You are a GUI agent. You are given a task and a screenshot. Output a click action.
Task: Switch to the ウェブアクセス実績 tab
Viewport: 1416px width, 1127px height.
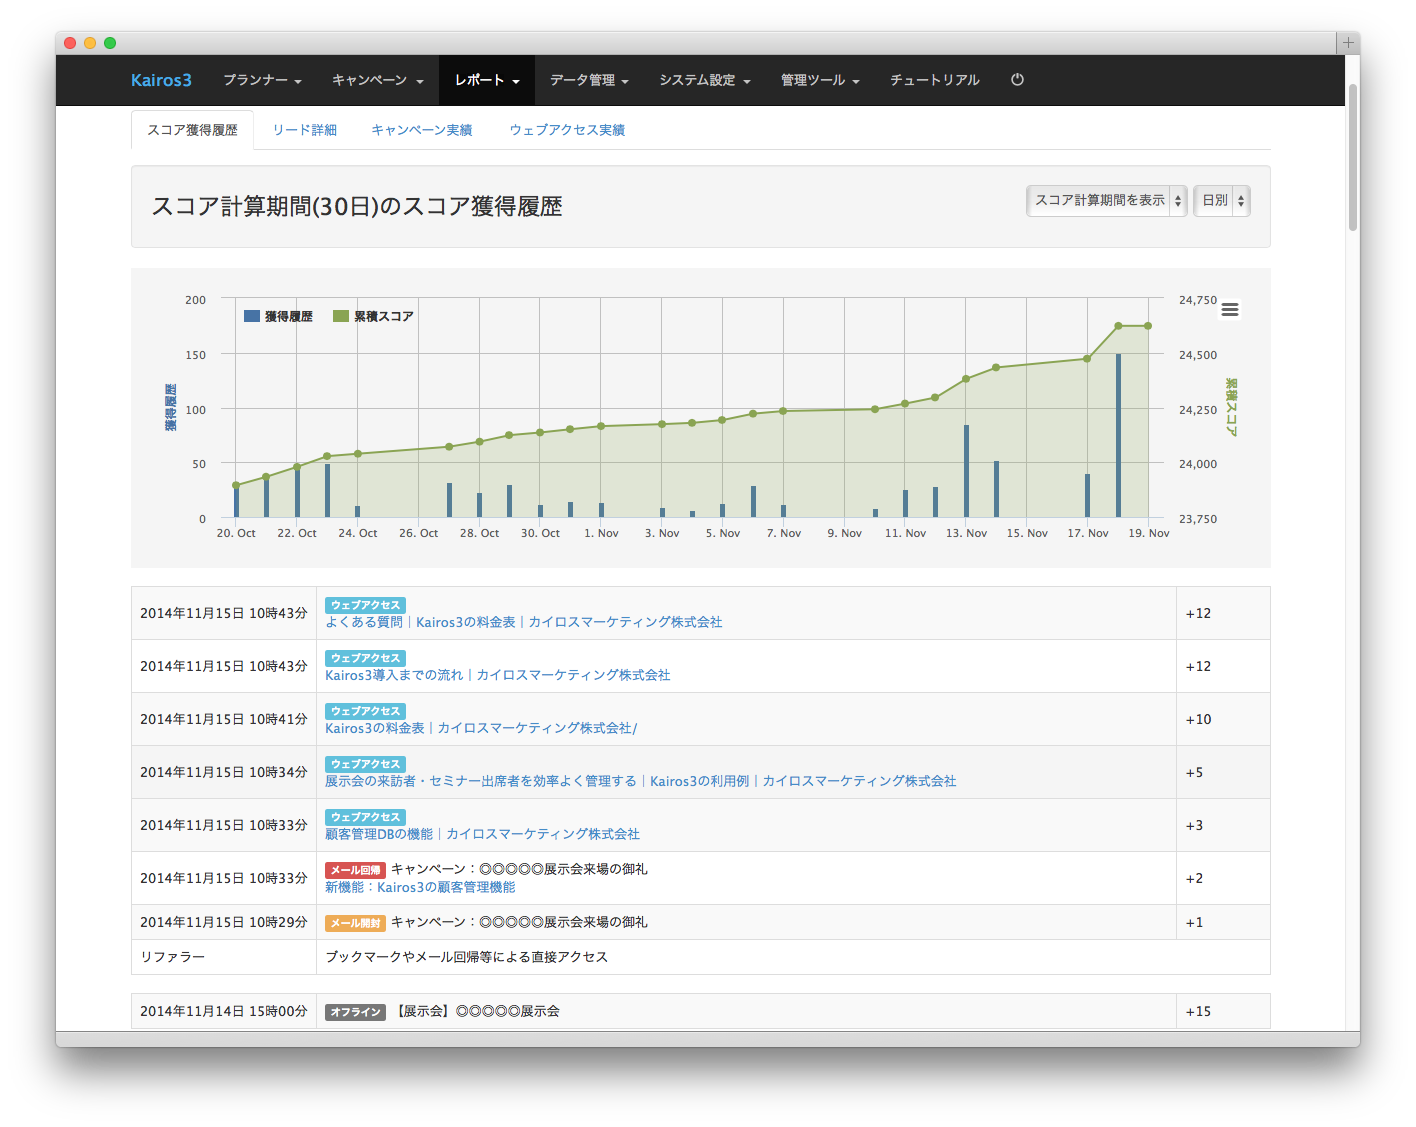tap(567, 130)
